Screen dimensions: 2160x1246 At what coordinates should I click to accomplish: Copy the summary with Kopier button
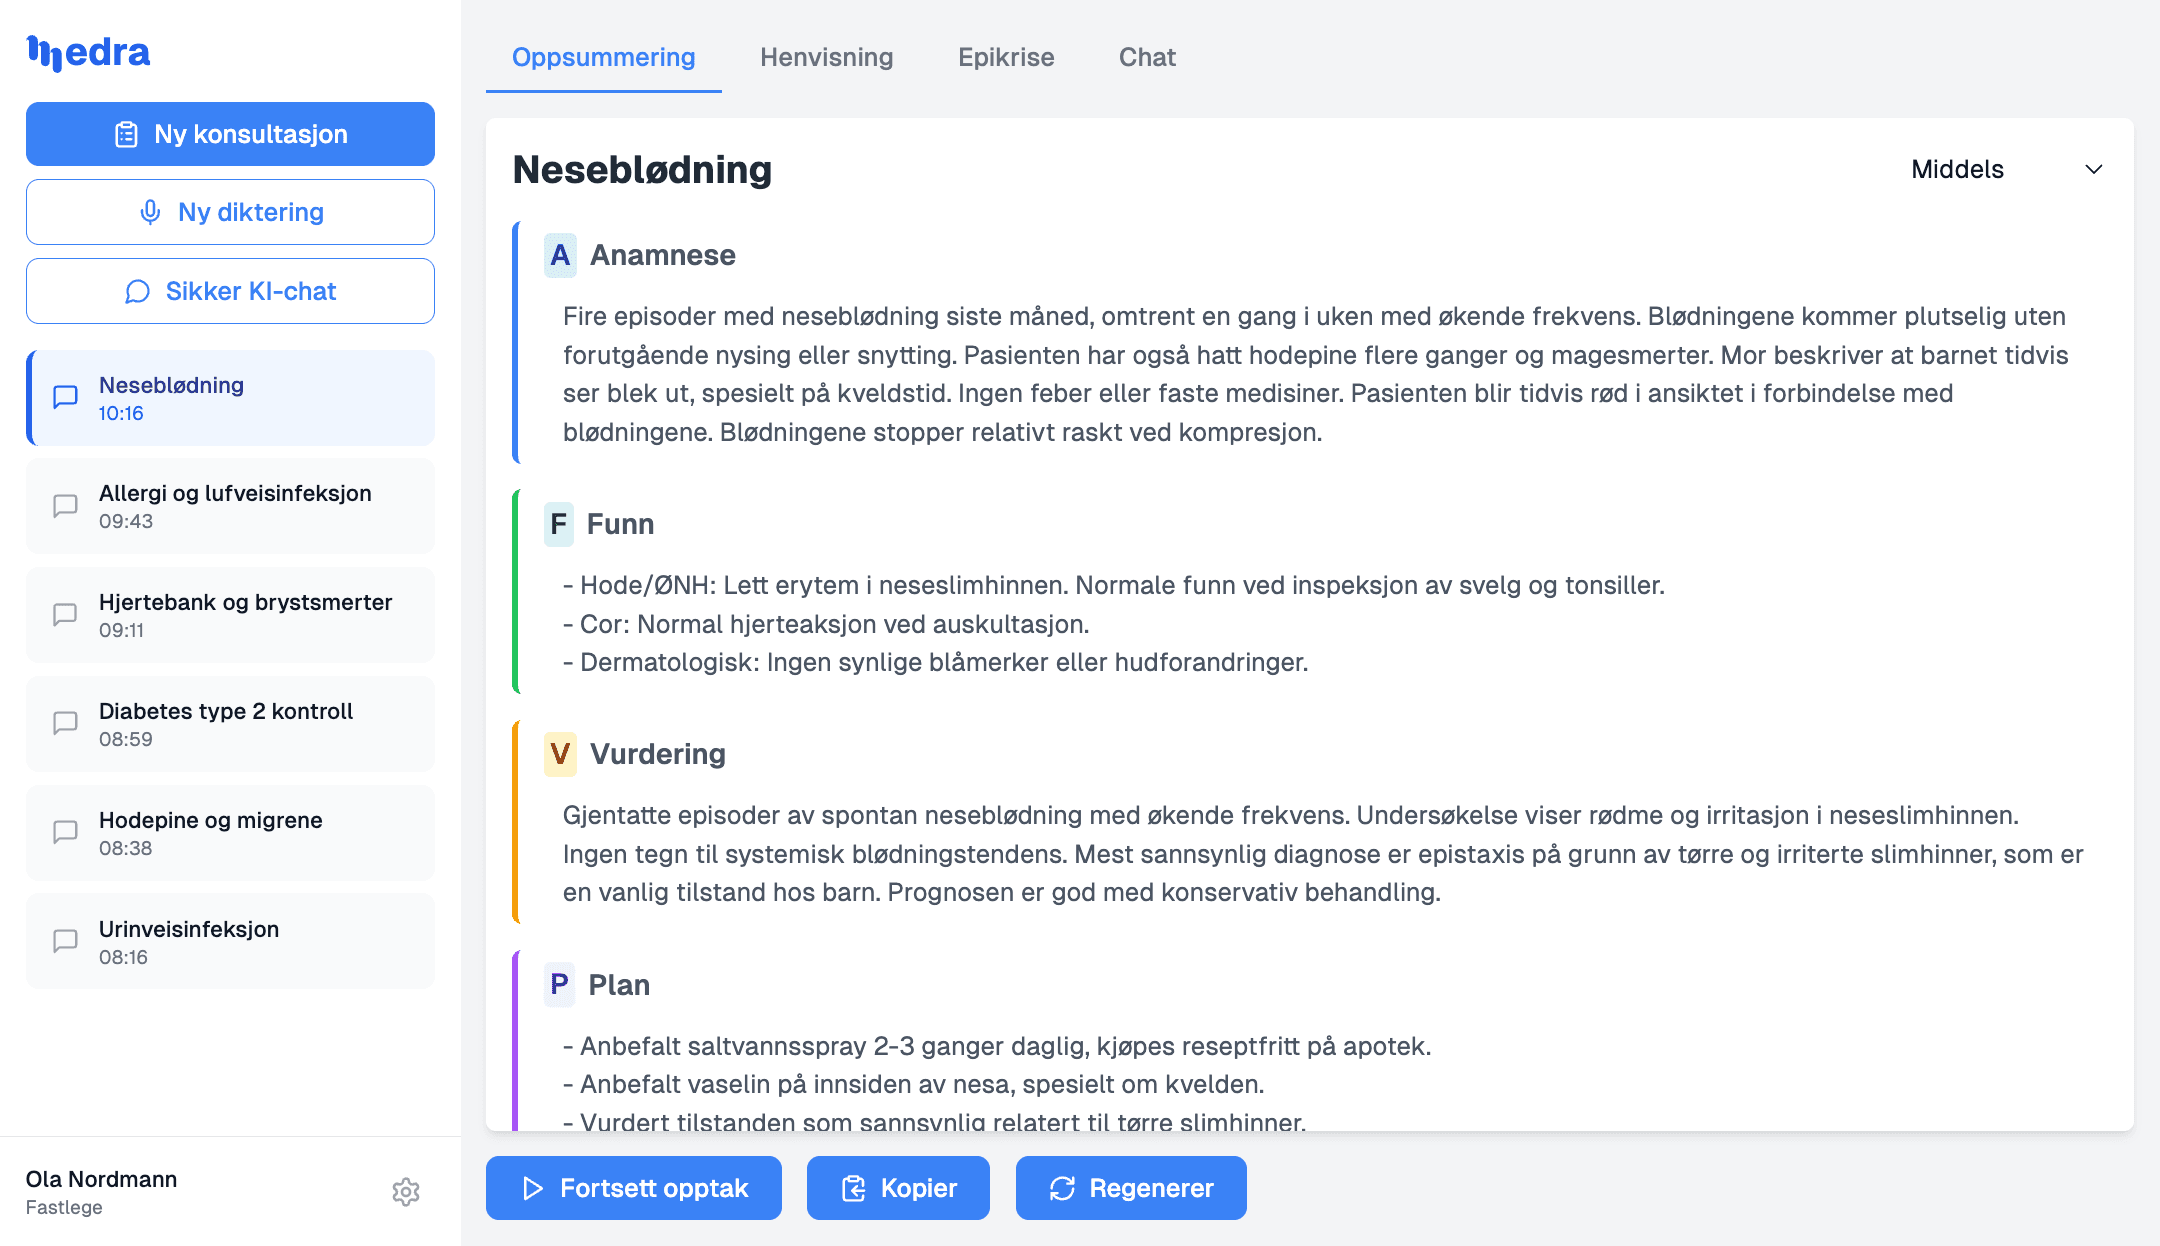898,1188
